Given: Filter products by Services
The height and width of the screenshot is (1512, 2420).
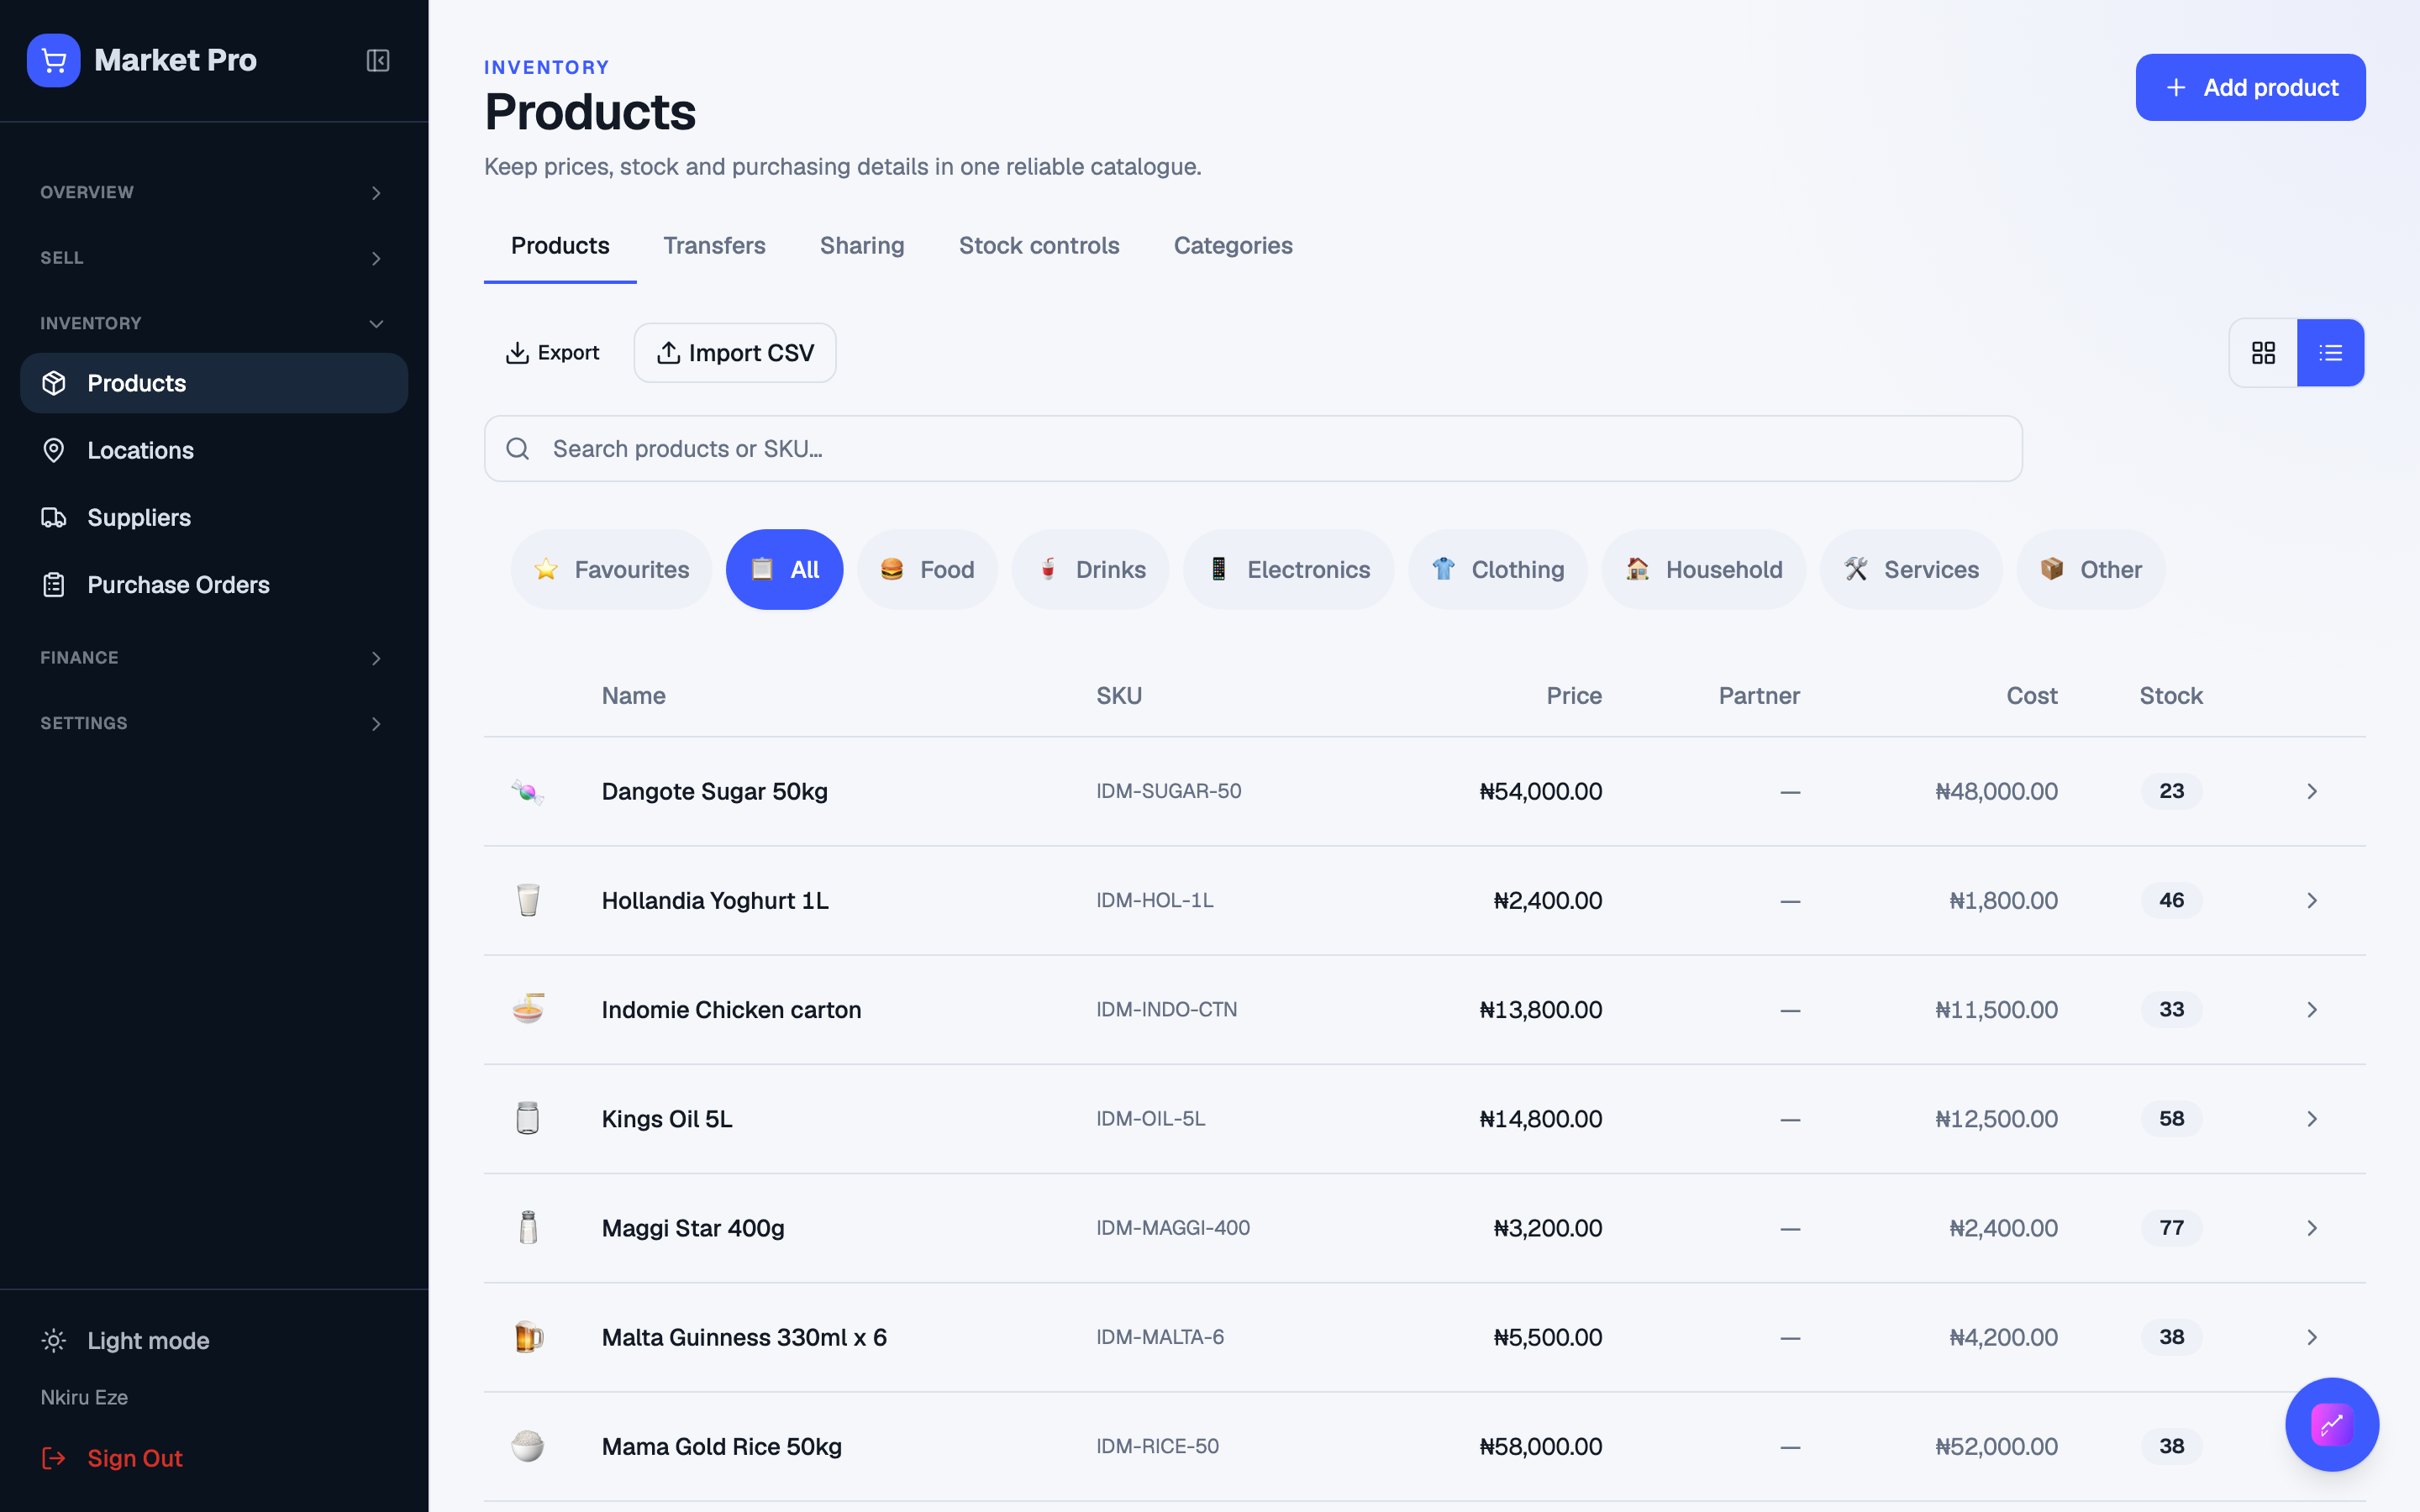Looking at the screenshot, I should pyautogui.click(x=1911, y=569).
